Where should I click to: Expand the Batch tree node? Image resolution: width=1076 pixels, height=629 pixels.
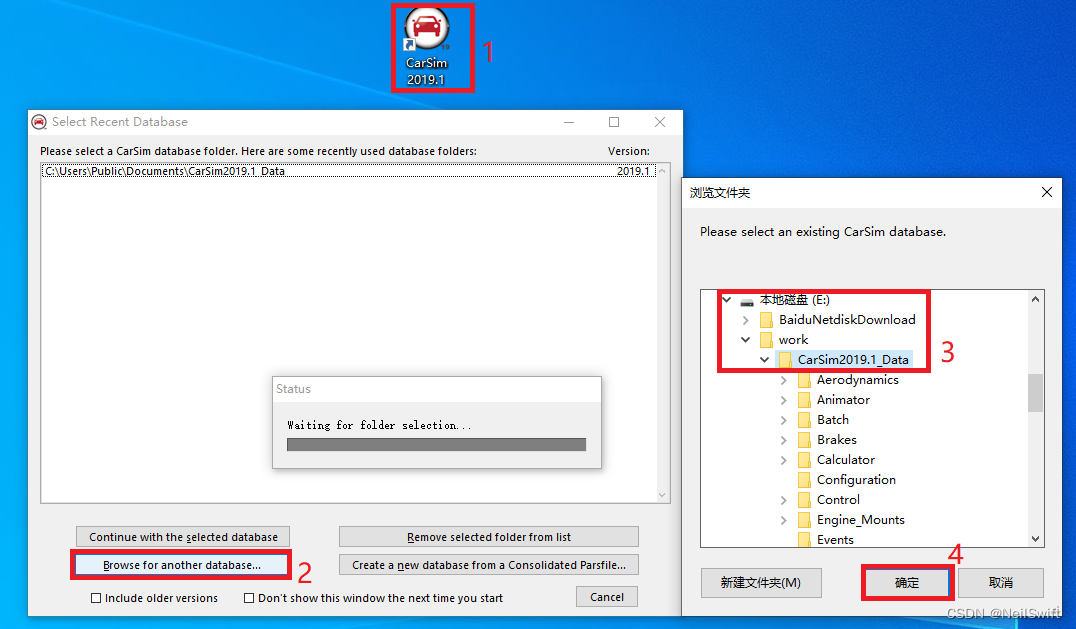coord(784,420)
